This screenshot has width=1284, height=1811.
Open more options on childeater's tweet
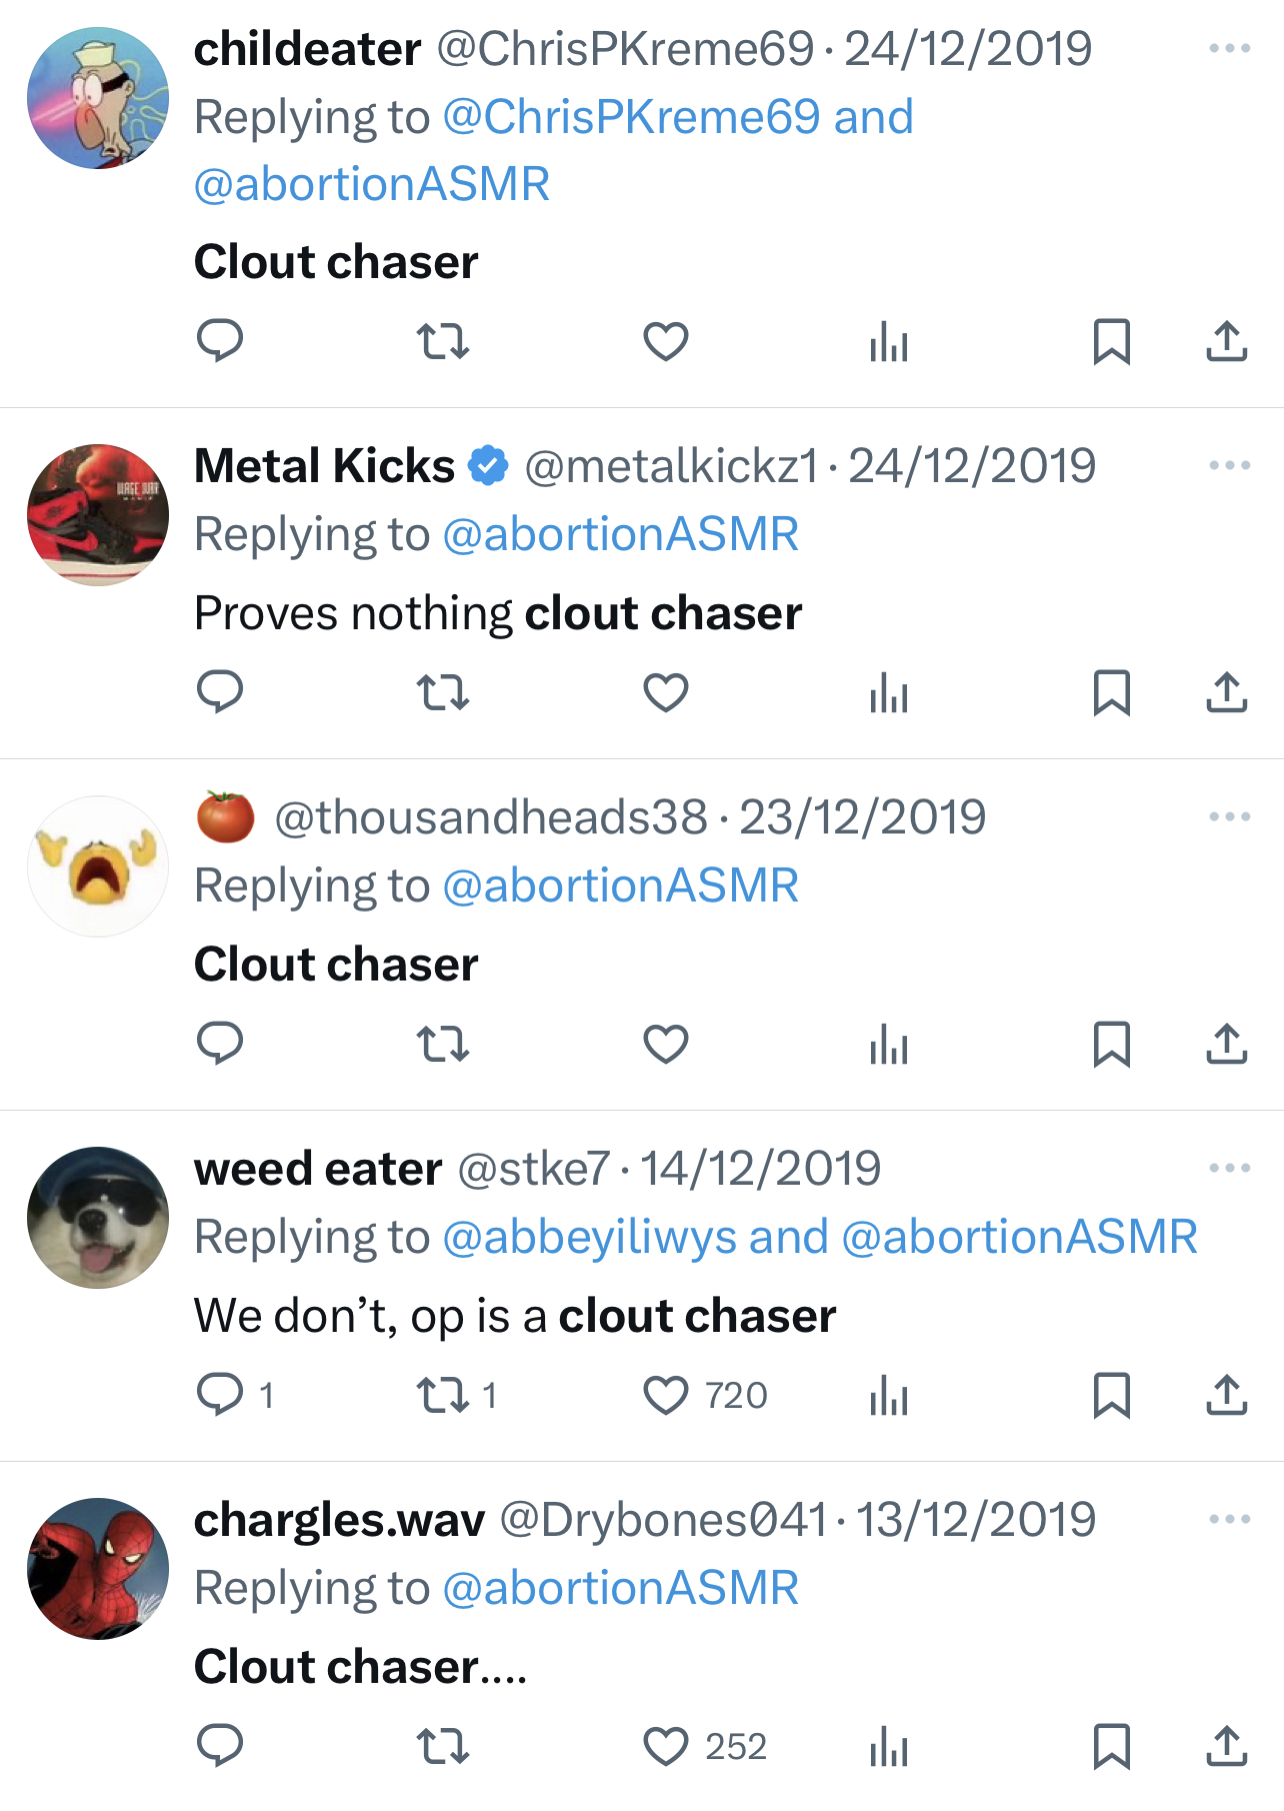[1229, 48]
